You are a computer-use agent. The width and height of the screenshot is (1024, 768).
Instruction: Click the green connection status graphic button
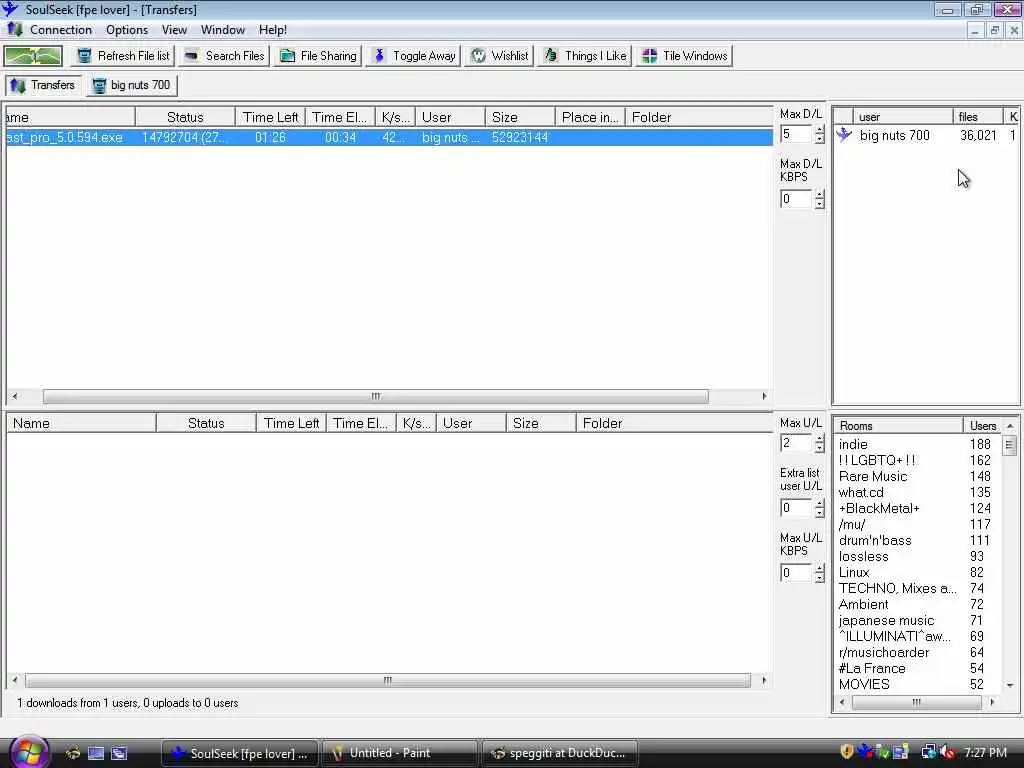pyautogui.click(x=33, y=56)
